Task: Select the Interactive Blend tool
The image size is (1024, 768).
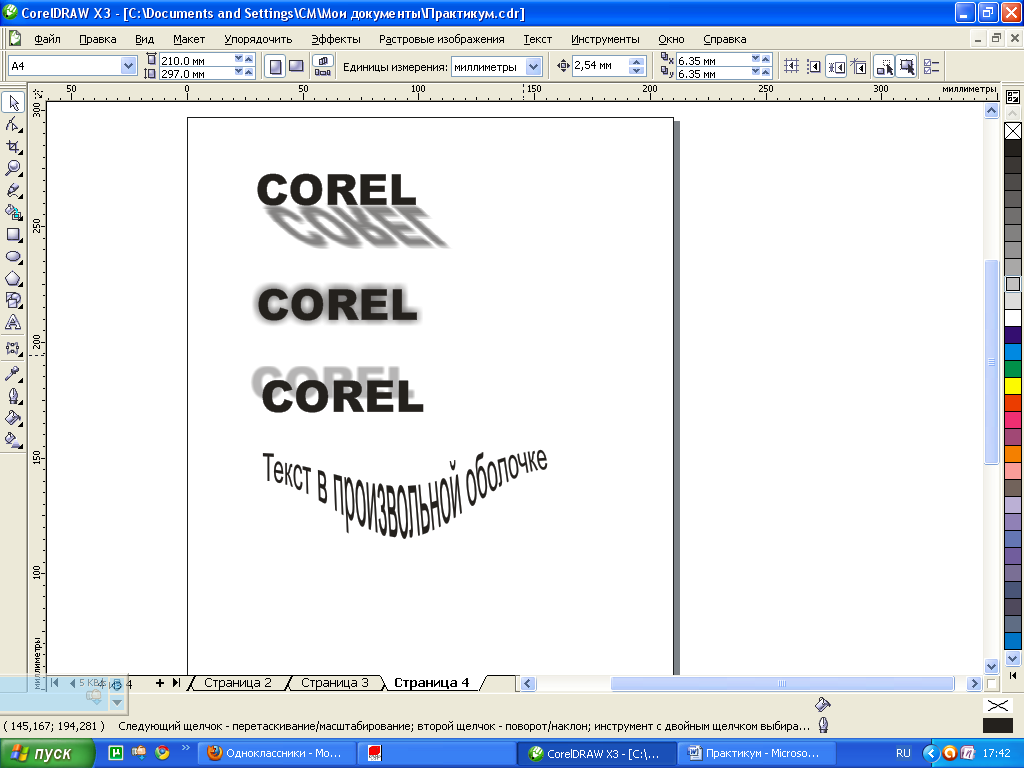Action: (x=13, y=349)
